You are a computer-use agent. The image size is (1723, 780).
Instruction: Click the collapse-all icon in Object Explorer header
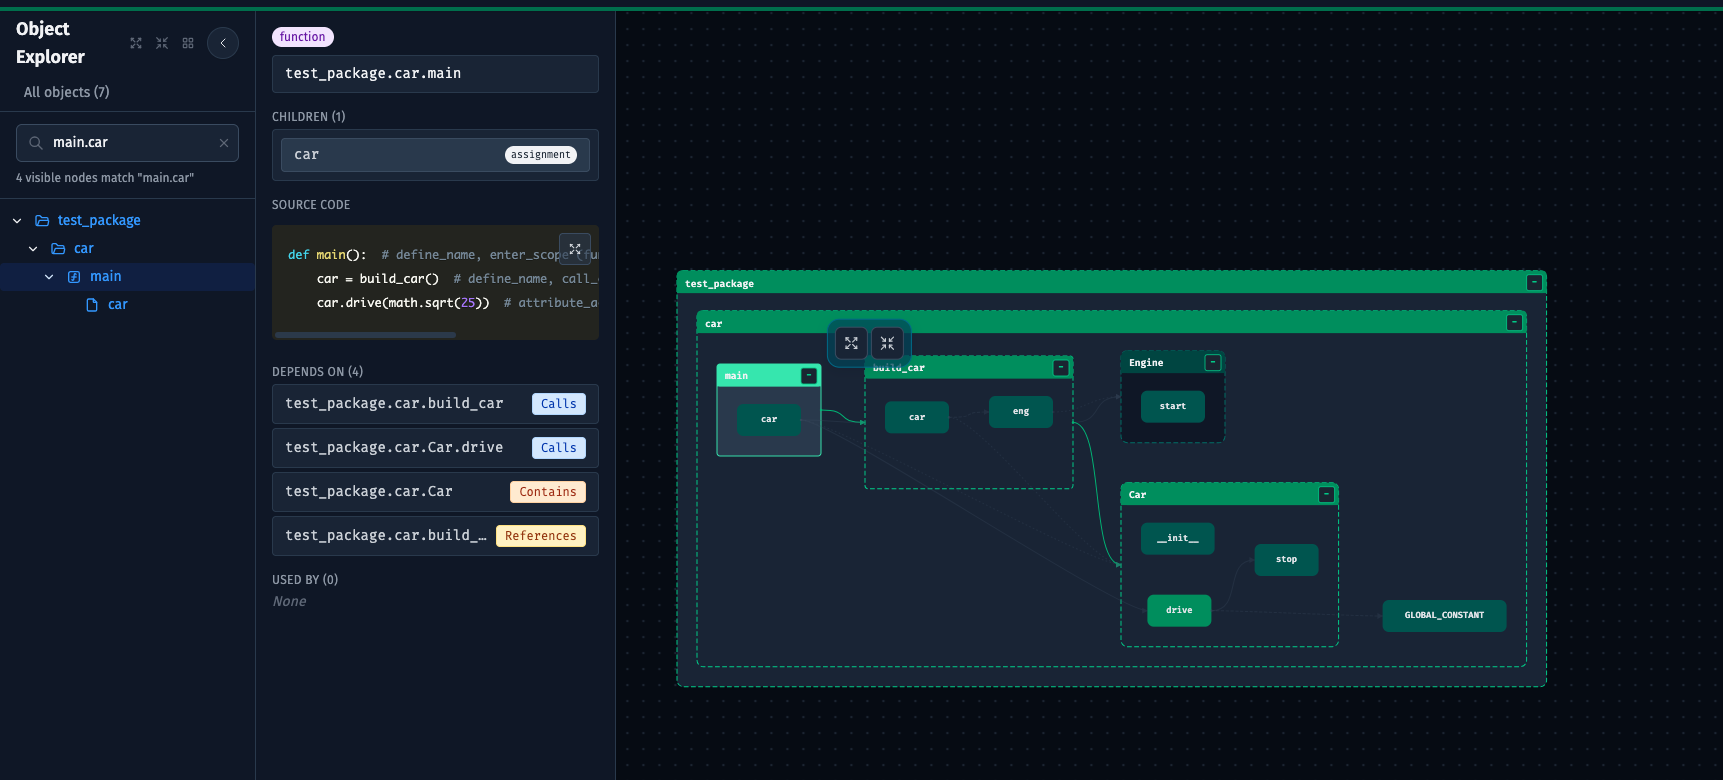click(x=162, y=43)
